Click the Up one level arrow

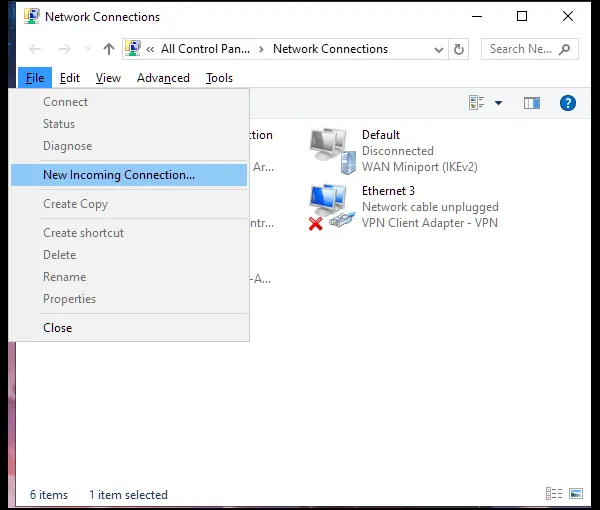(x=109, y=49)
